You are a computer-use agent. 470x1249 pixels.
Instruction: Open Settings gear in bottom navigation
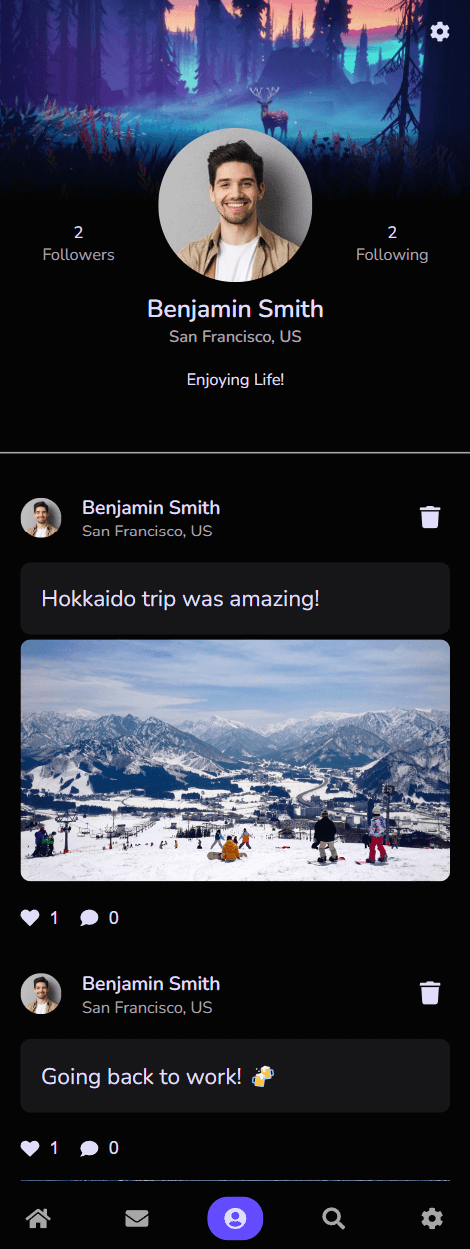click(x=432, y=1218)
